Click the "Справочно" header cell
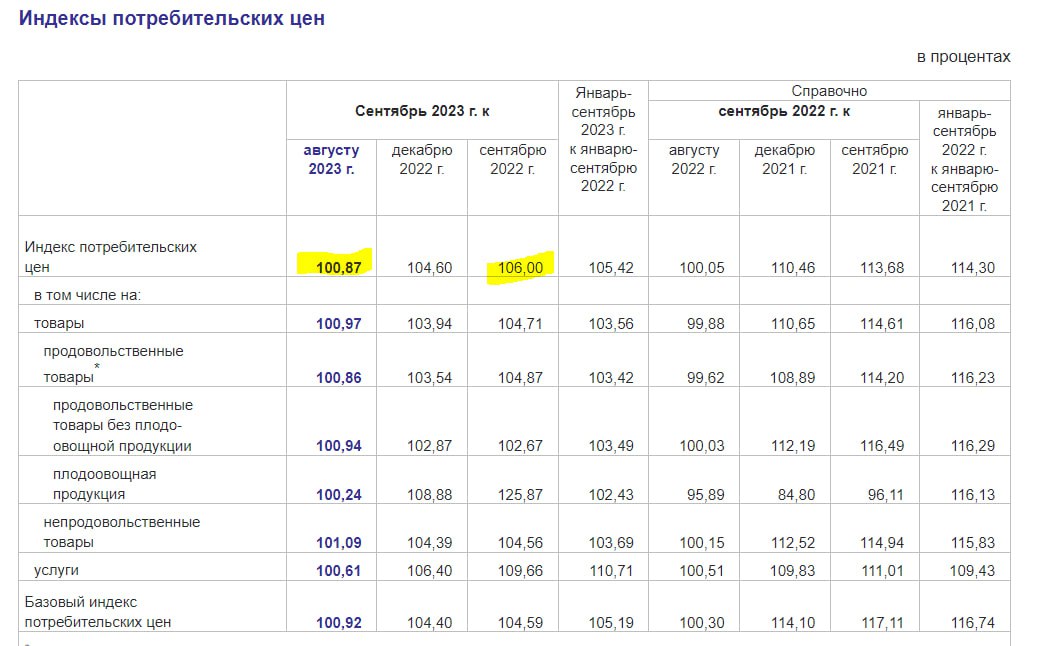 pyautogui.click(x=829, y=91)
